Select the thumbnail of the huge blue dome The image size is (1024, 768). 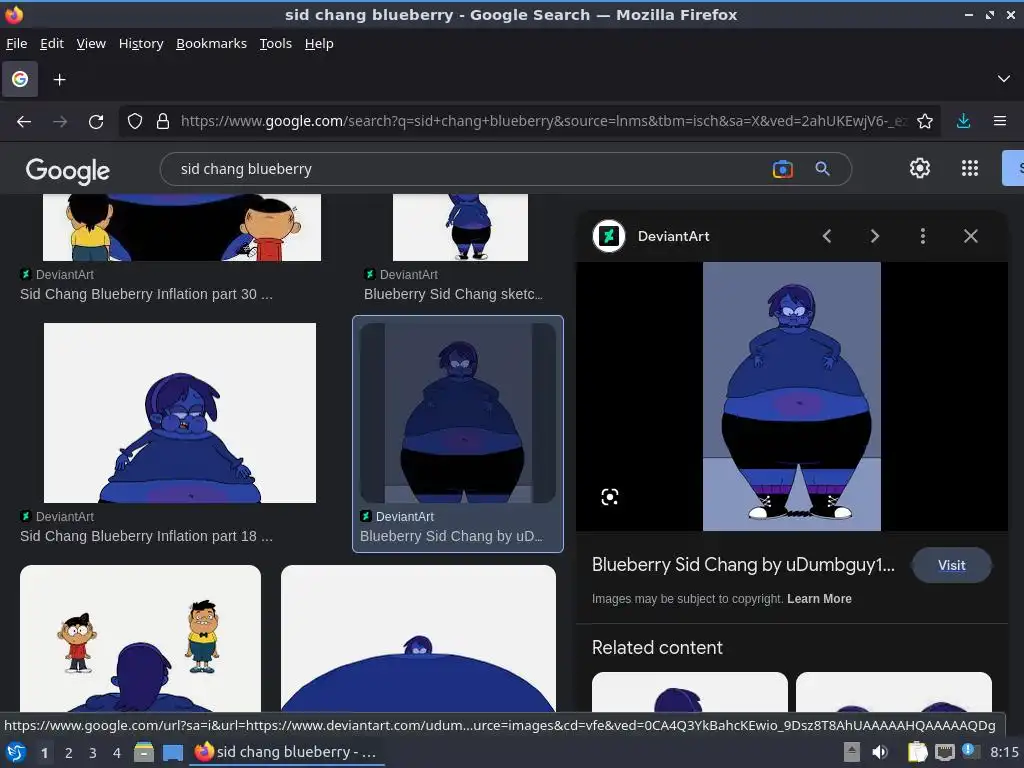click(418, 639)
